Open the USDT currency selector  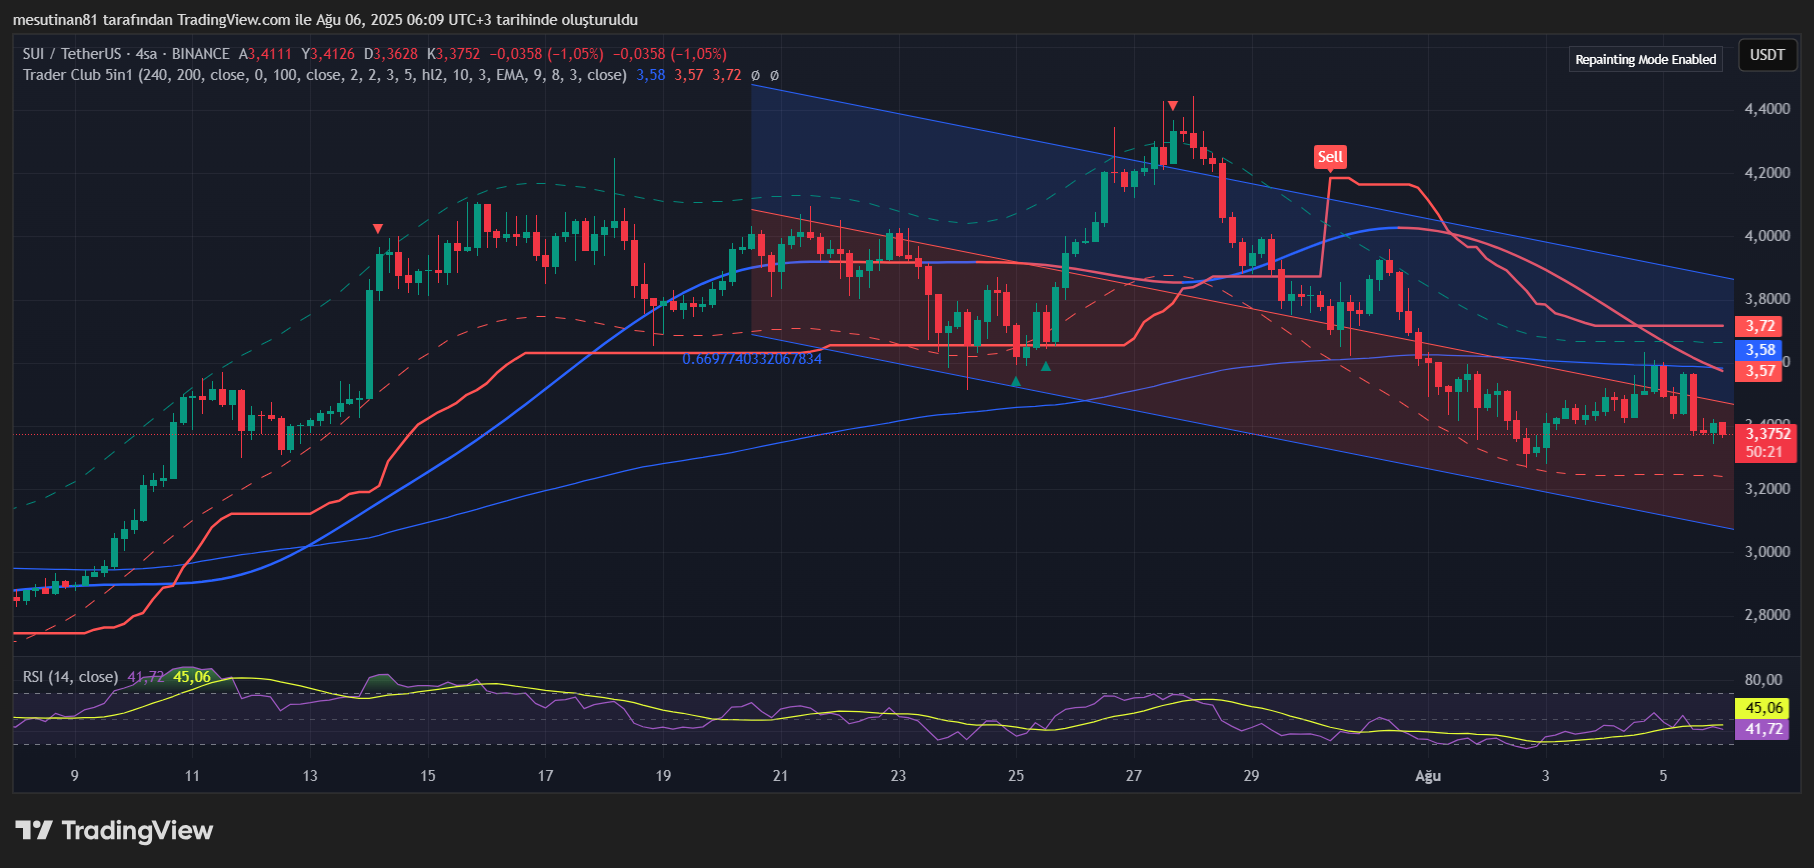point(1767,55)
